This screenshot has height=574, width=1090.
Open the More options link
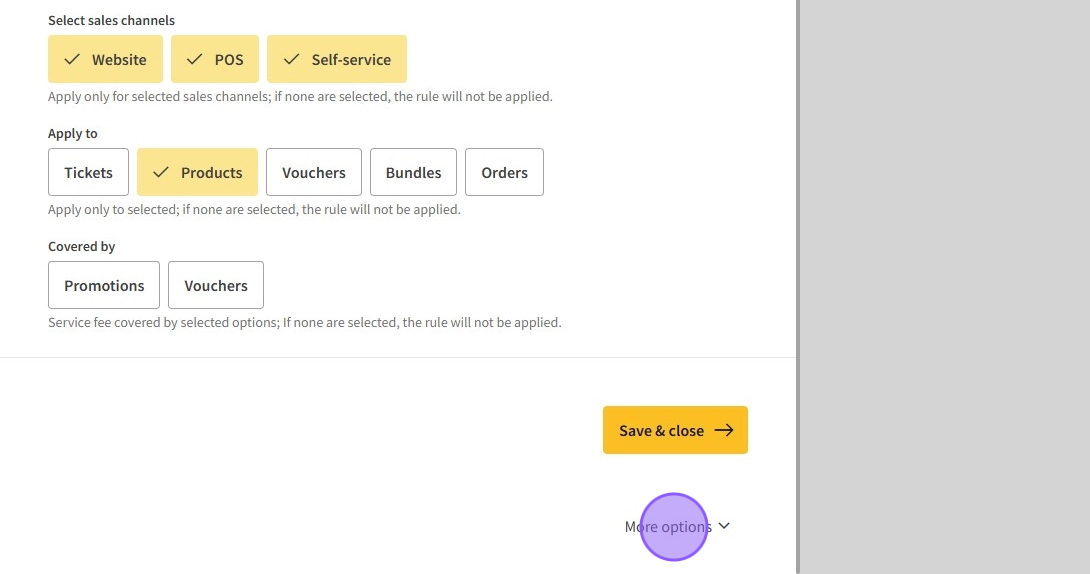(x=667, y=526)
